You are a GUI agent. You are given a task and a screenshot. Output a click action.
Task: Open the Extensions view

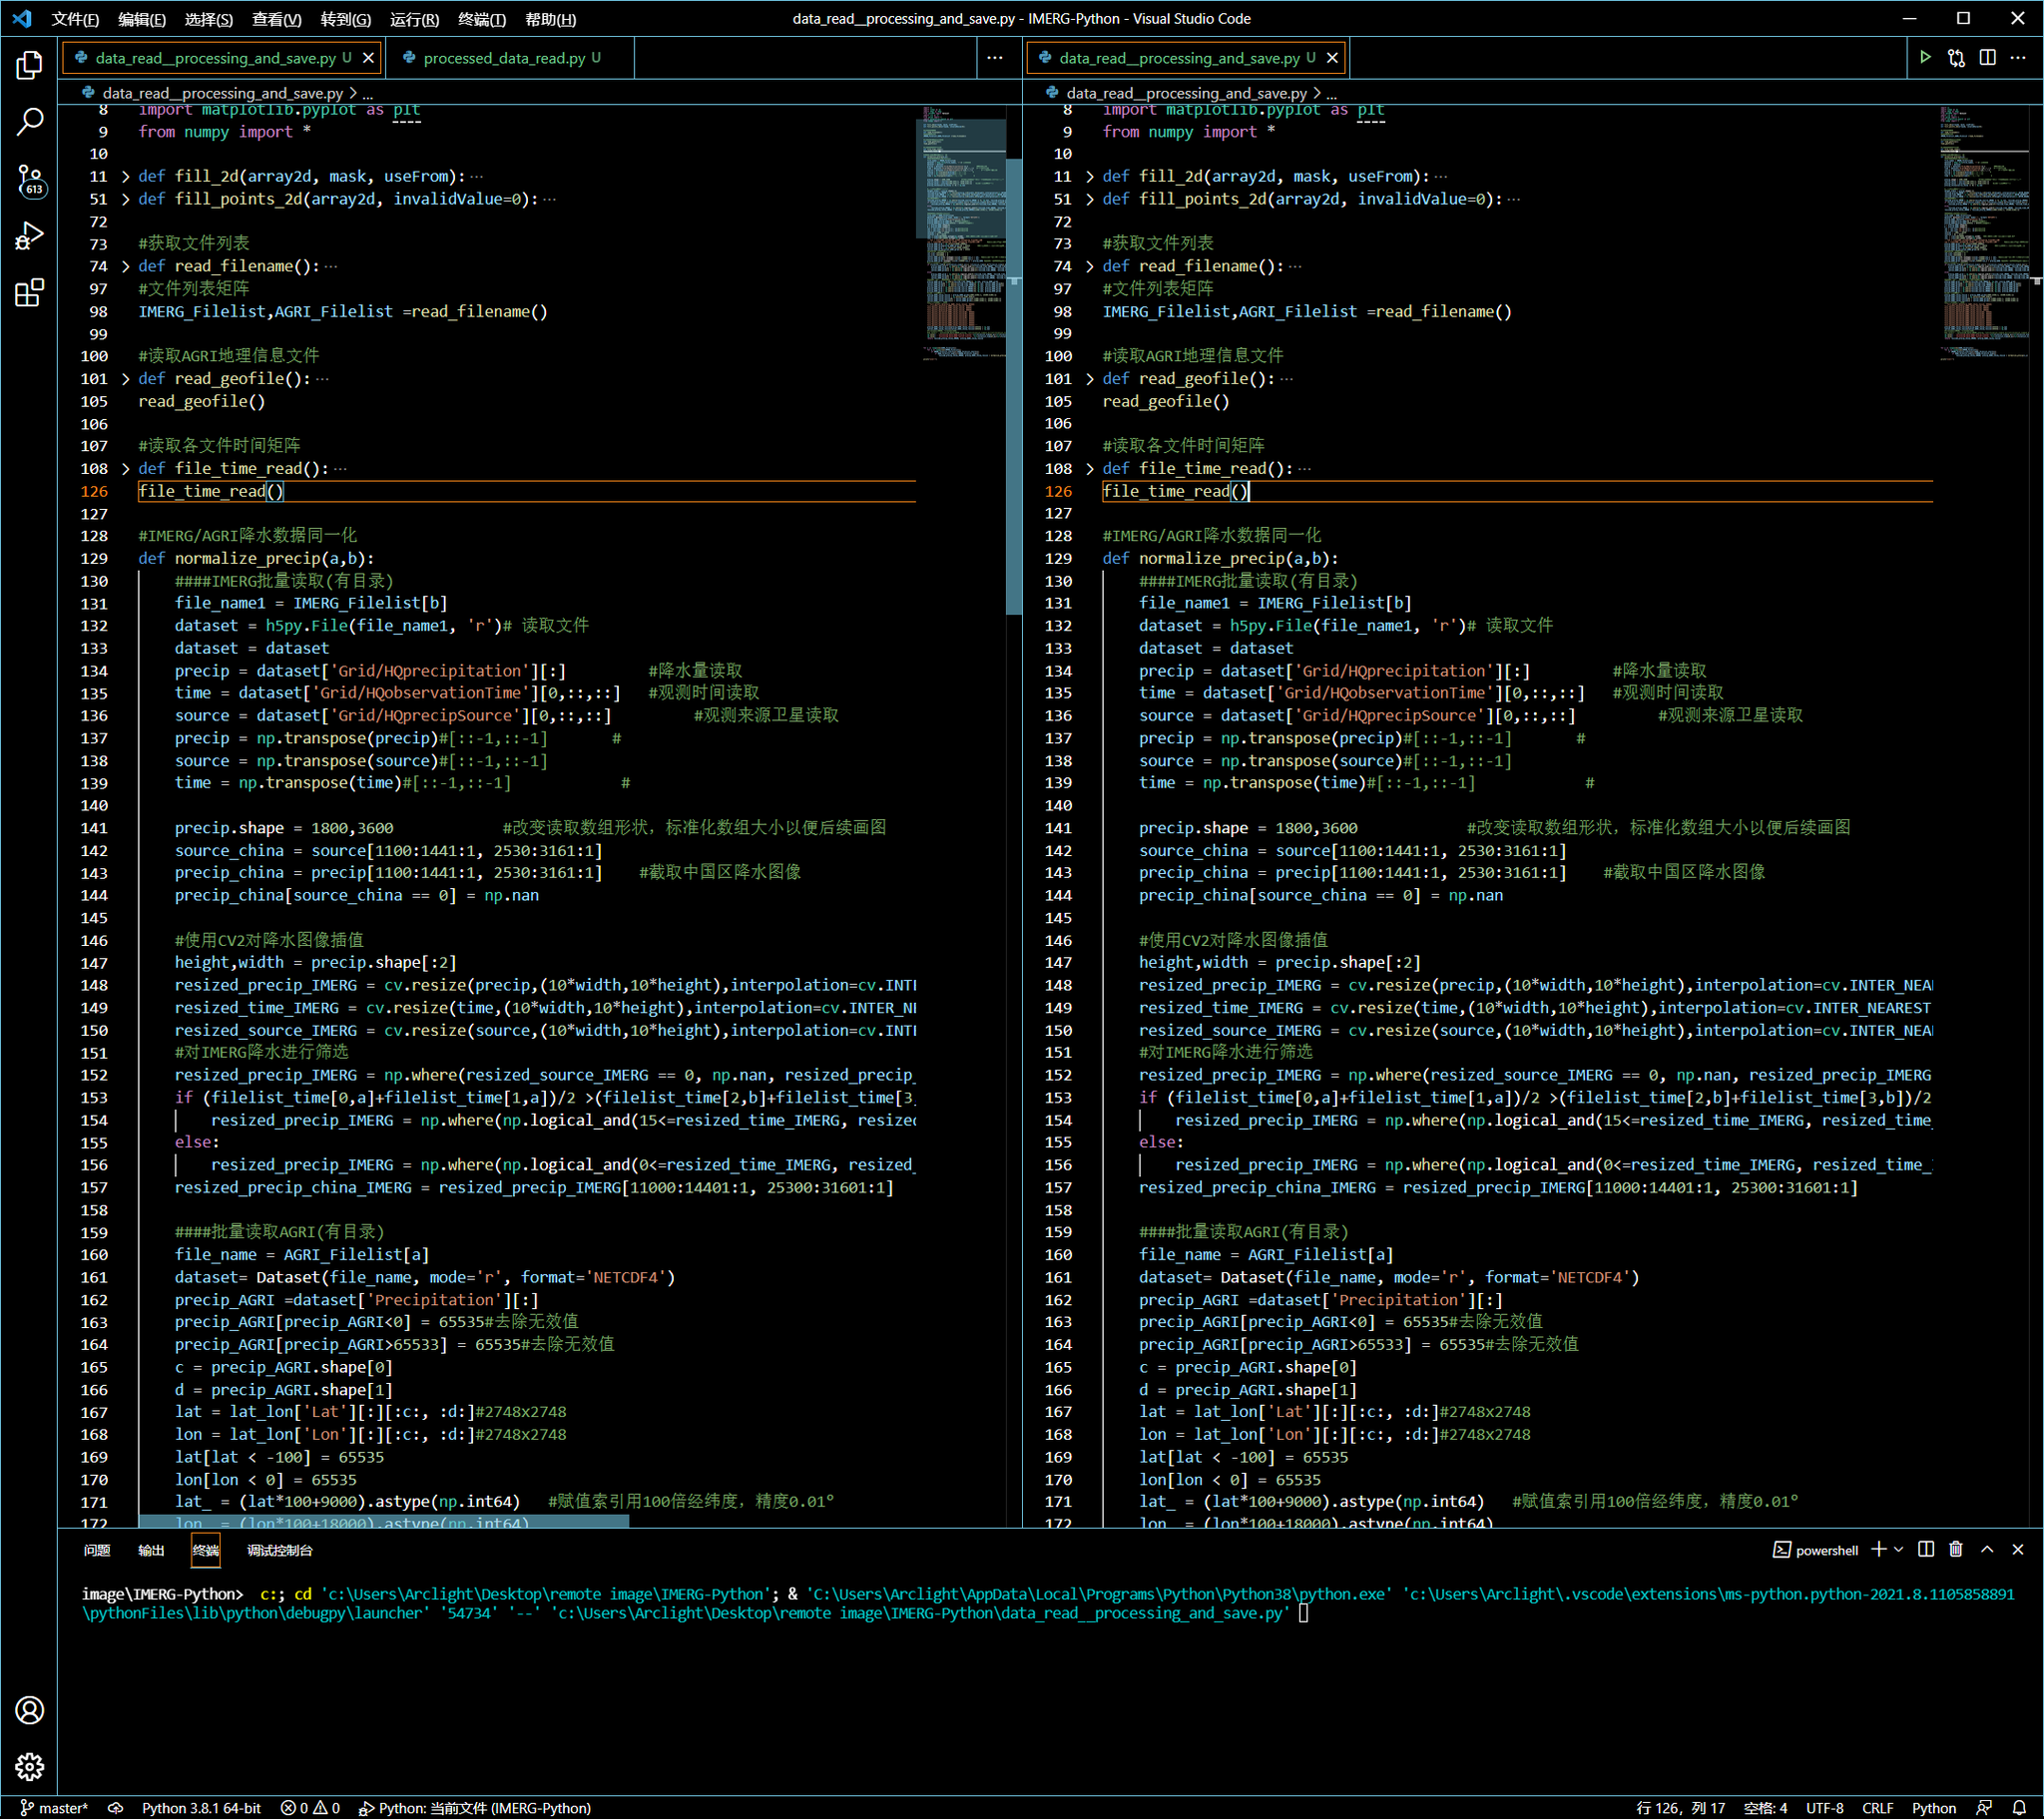point(29,293)
